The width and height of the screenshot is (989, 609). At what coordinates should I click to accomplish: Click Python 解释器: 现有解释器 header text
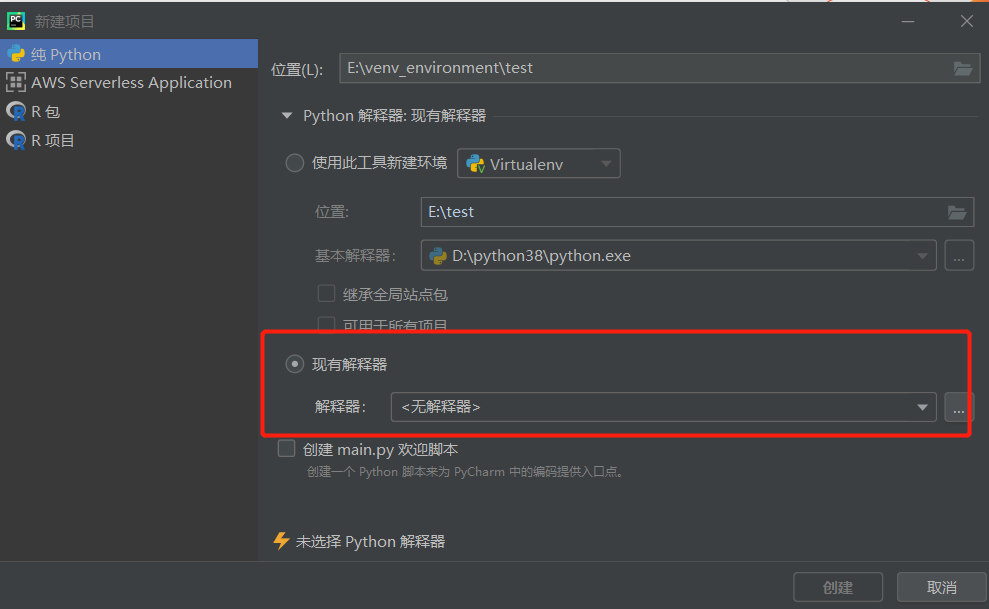[x=394, y=116]
